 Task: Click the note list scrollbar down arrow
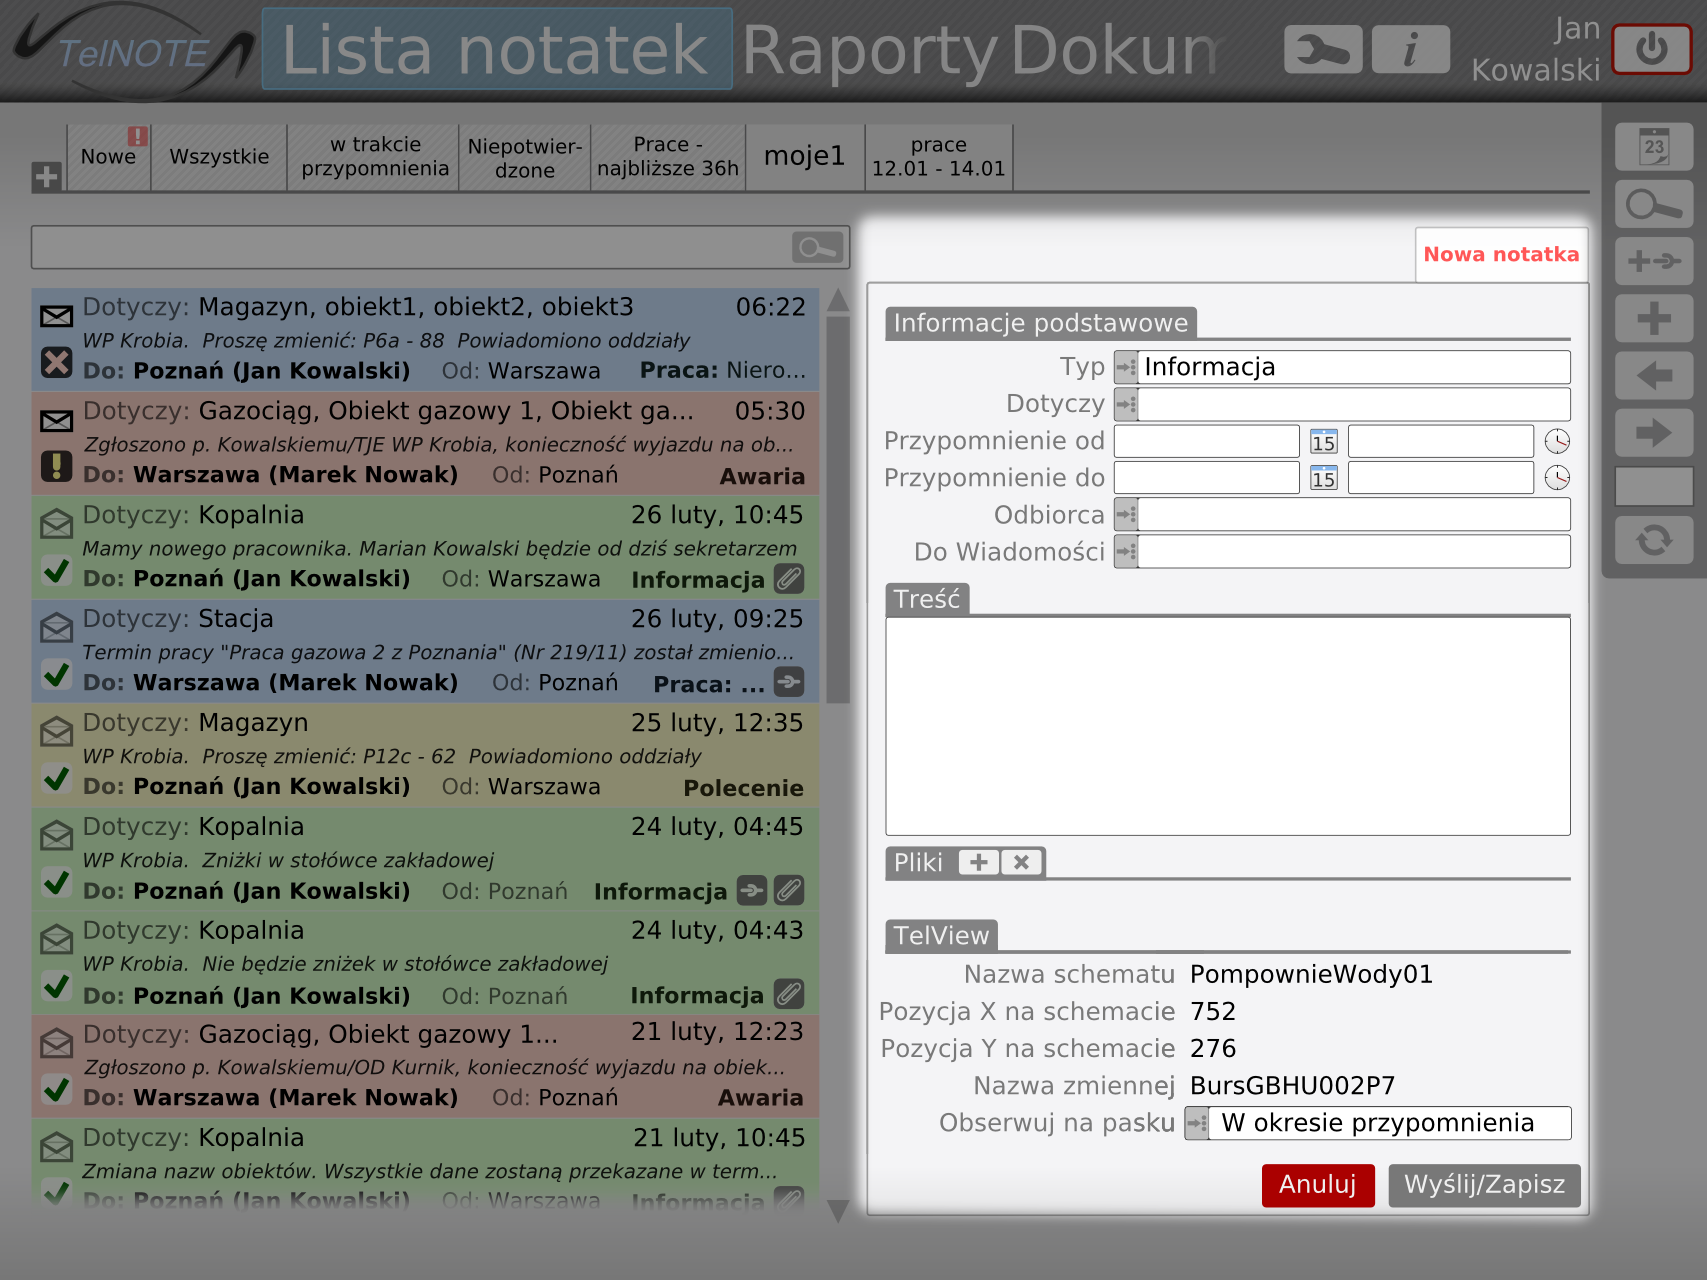tap(838, 1211)
